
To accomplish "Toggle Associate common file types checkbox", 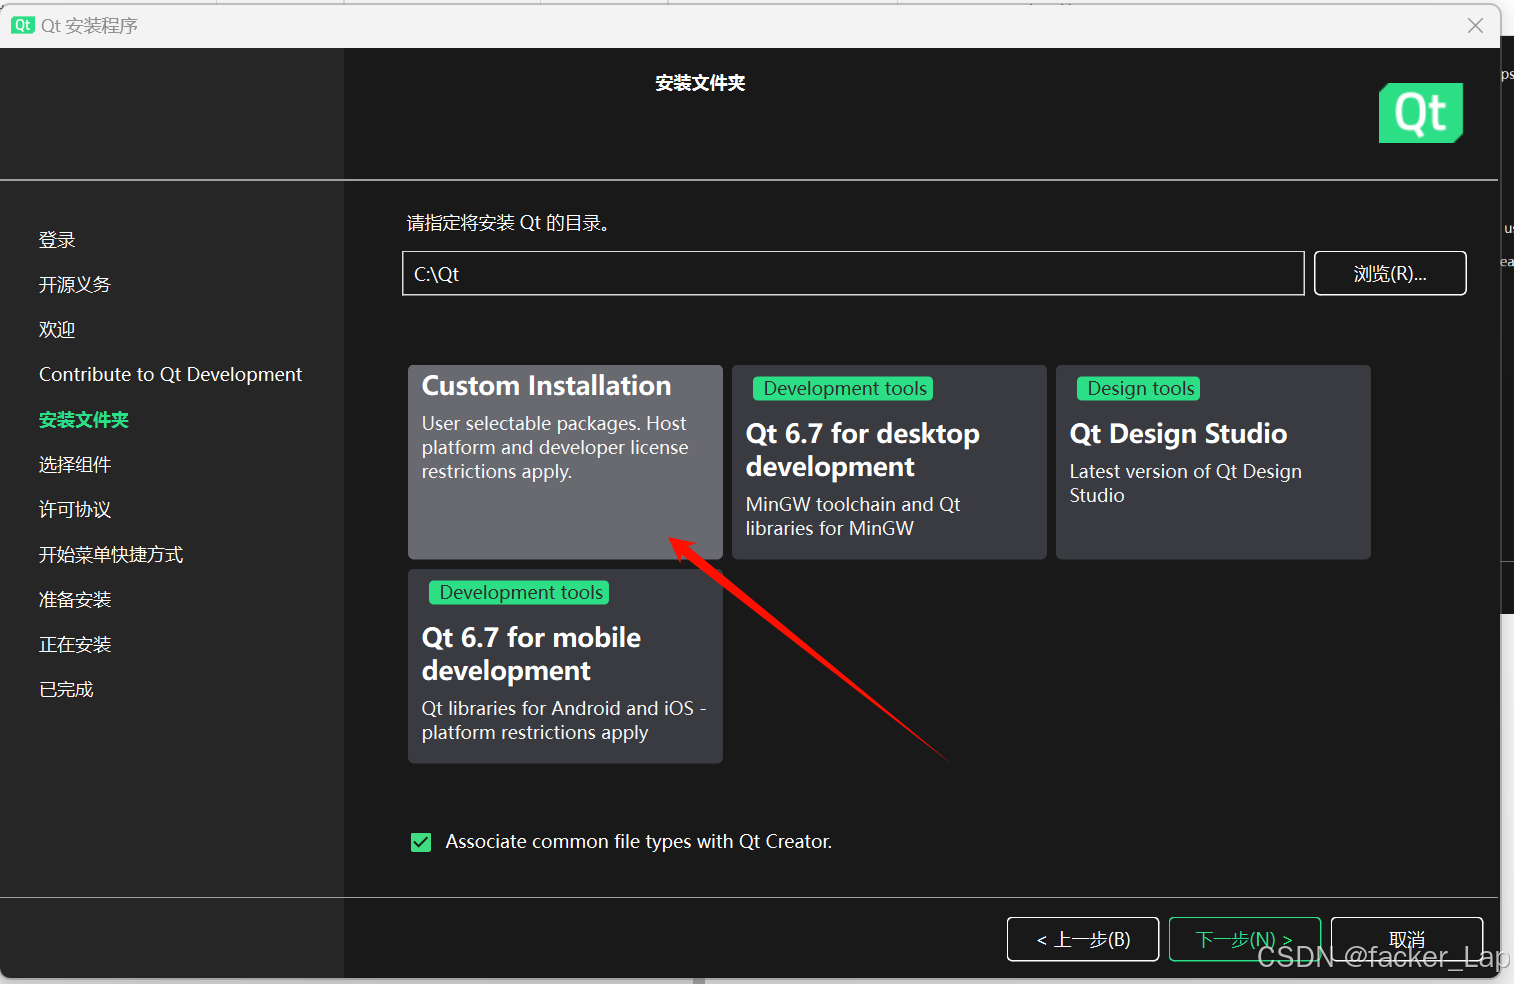I will point(421,842).
